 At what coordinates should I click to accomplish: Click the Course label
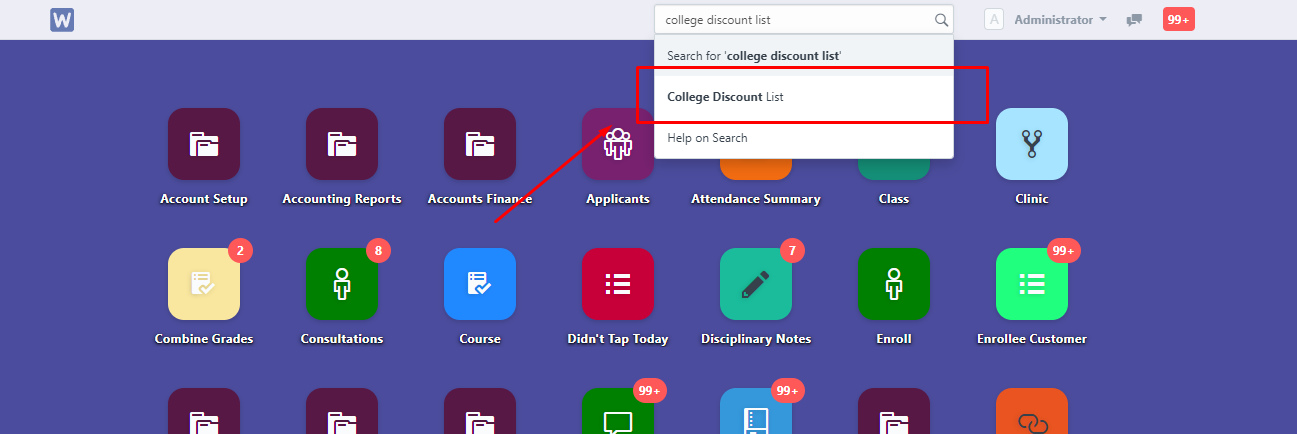(x=480, y=339)
